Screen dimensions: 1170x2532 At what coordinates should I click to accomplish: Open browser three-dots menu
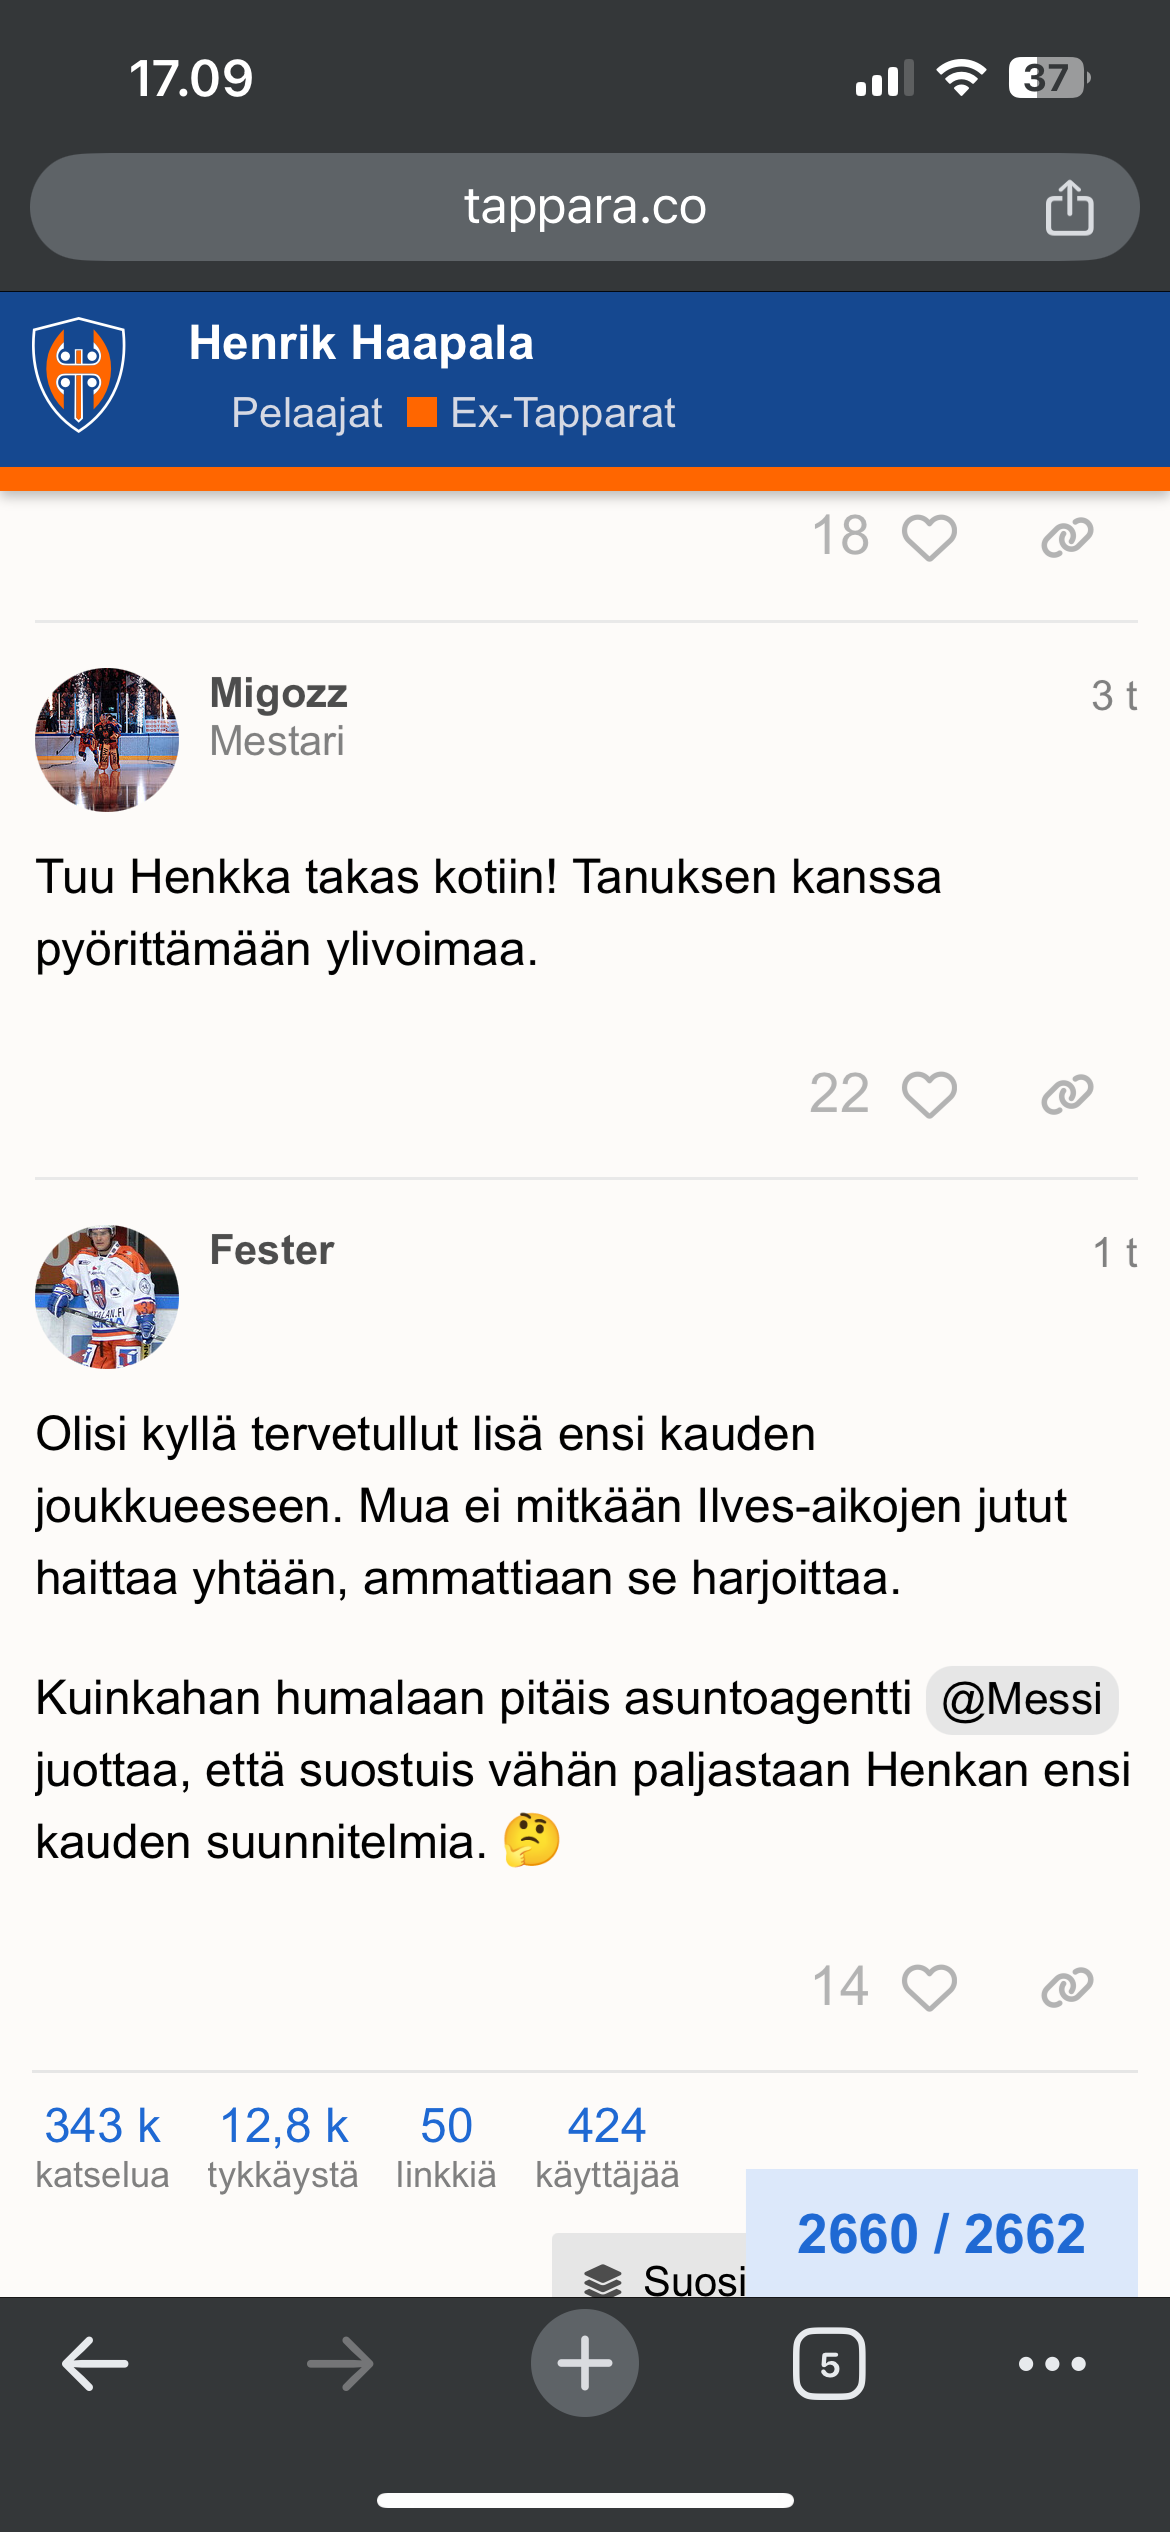click(1051, 2364)
